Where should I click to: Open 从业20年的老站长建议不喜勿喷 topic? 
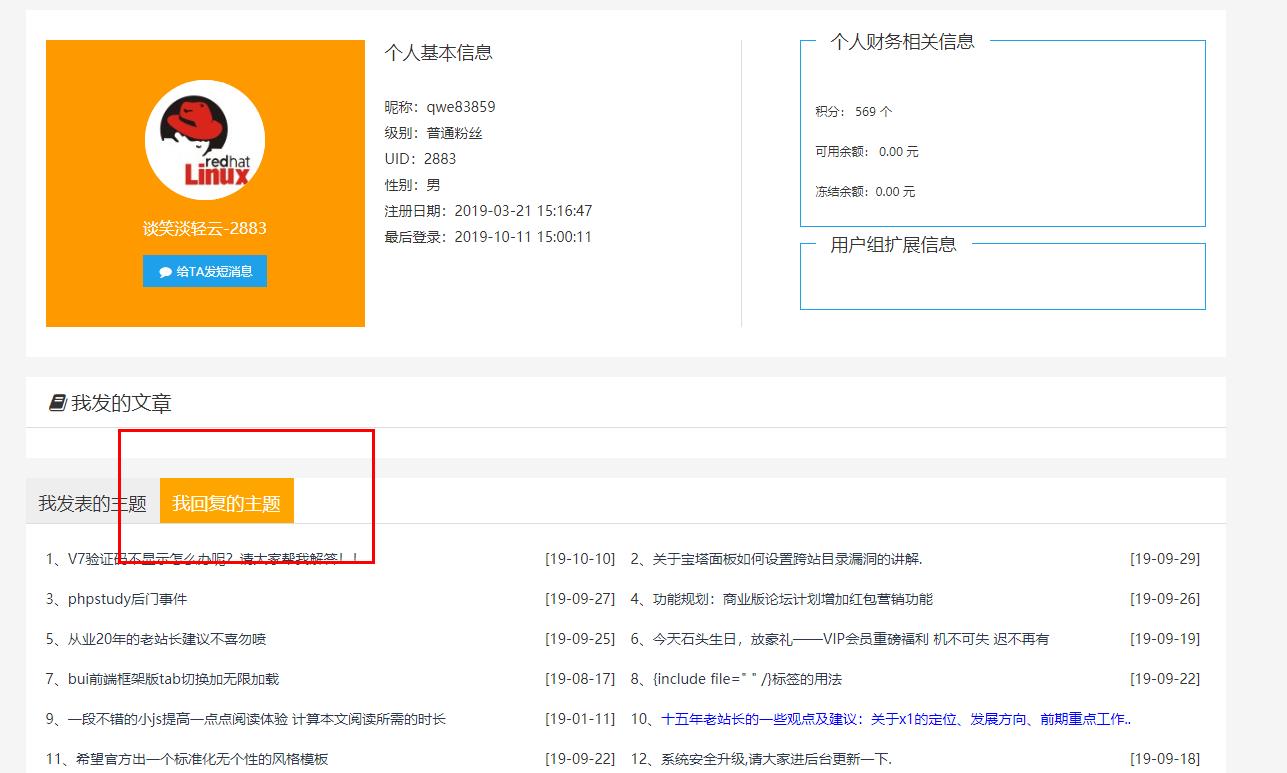coord(166,639)
